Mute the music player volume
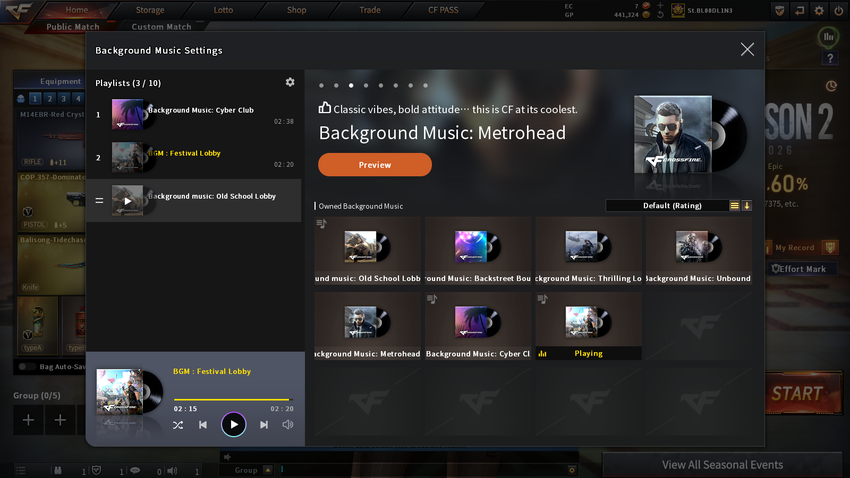Viewport: 850px width, 478px height. 288,425
